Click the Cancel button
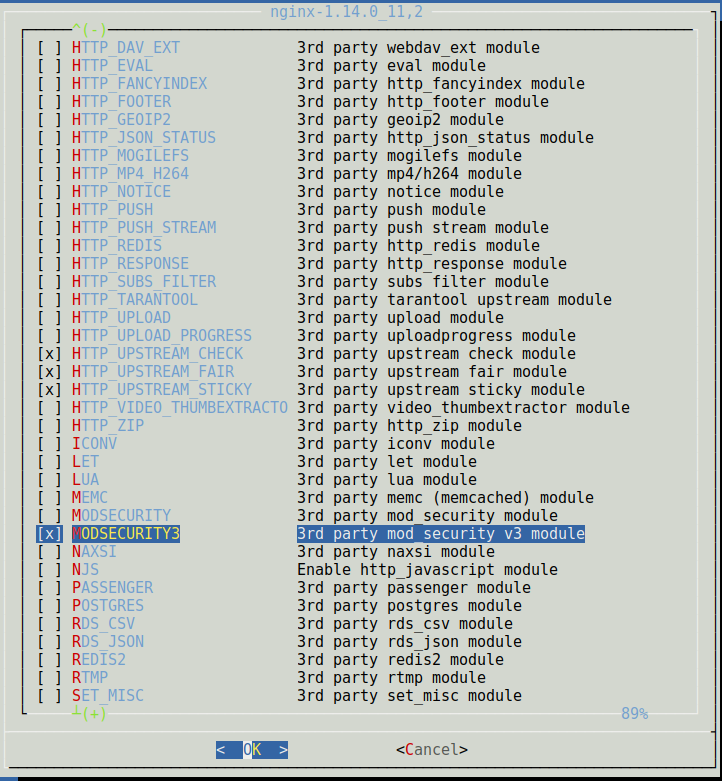Image resolution: width=722 pixels, height=781 pixels. click(x=432, y=750)
